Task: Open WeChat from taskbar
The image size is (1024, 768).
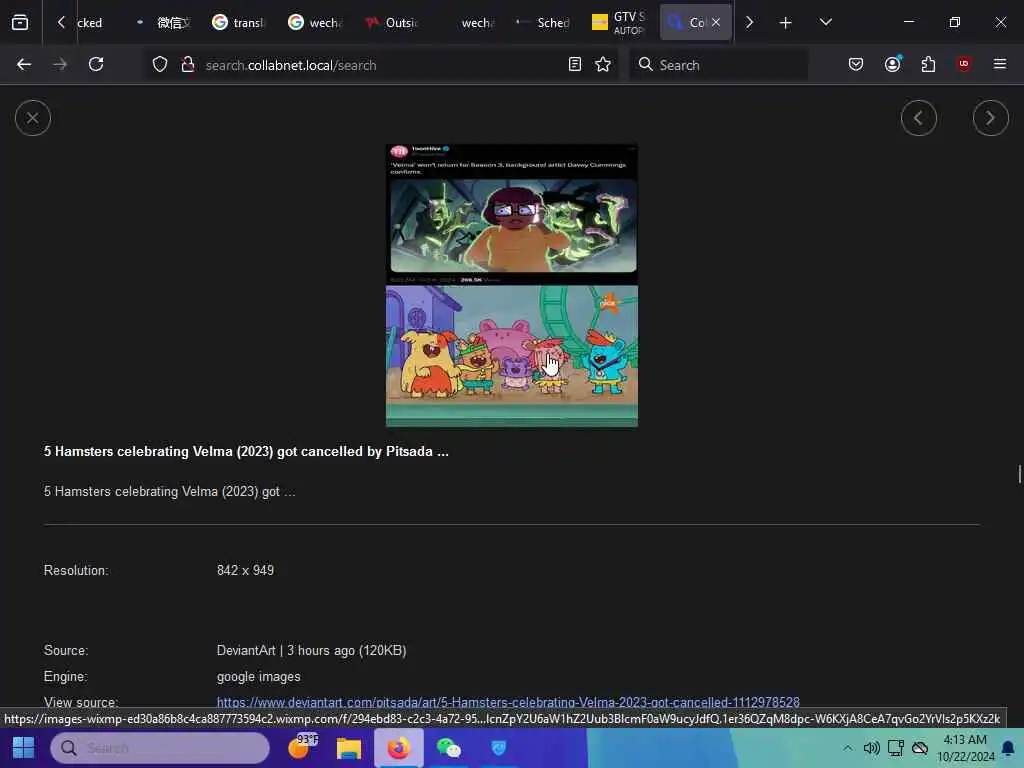Action: tap(449, 748)
